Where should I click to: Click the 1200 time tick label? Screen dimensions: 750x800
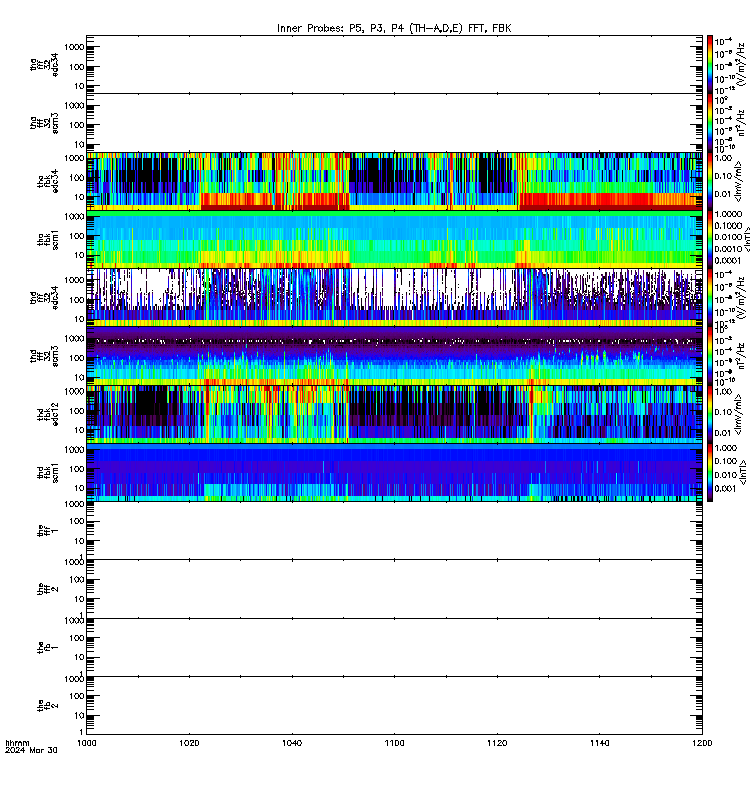(702, 743)
